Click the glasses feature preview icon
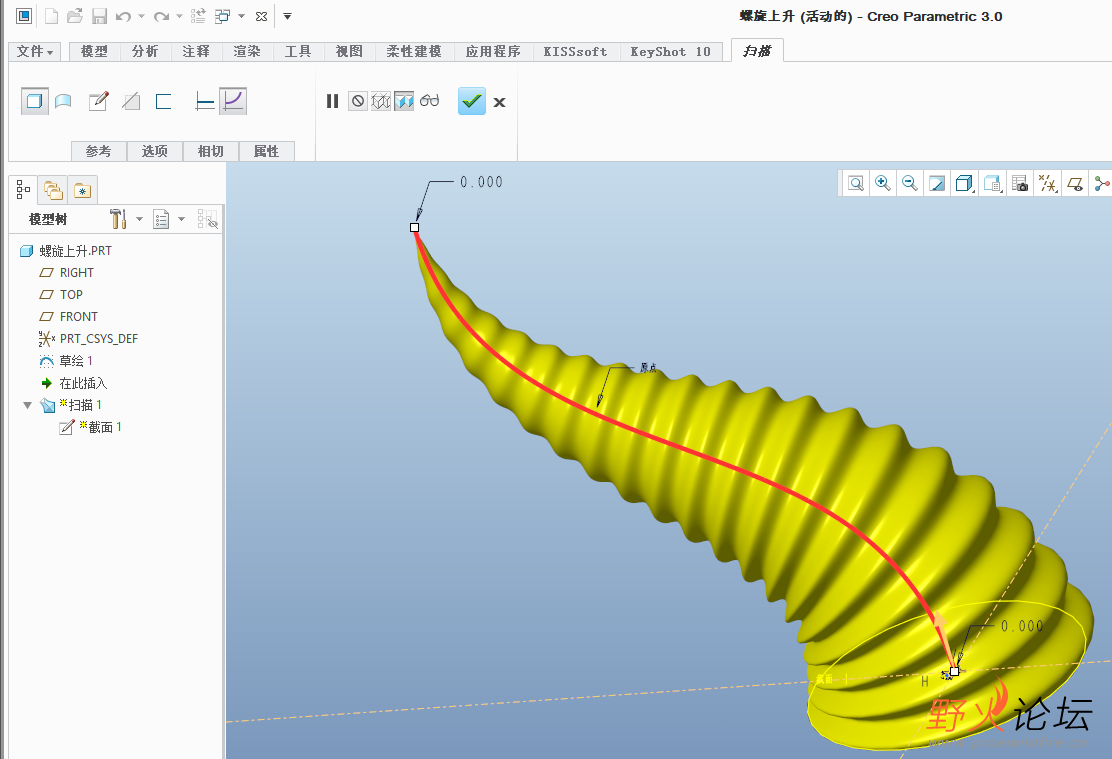1112x759 pixels. 430,101
